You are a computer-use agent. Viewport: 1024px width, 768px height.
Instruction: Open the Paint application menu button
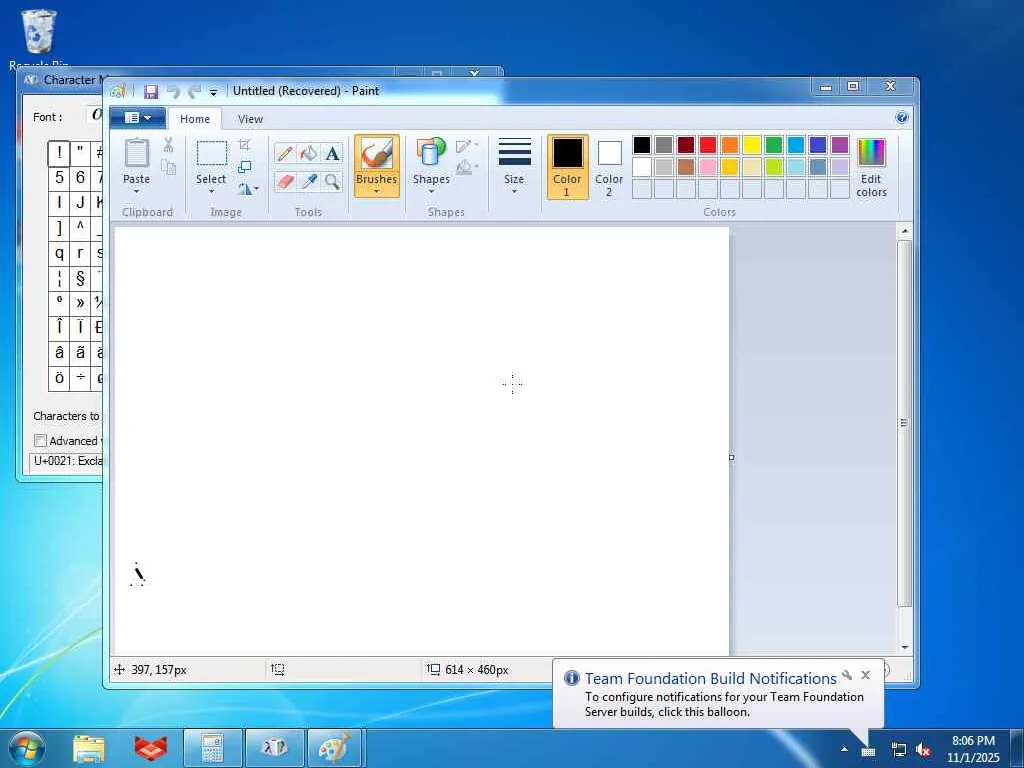tap(138, 118)
